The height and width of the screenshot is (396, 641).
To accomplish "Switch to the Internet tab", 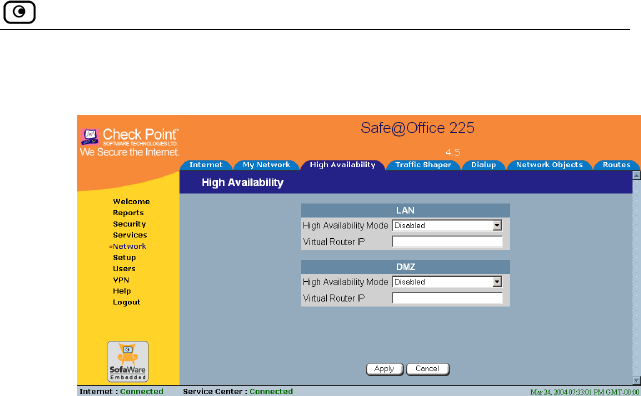I will click(206, 165).
